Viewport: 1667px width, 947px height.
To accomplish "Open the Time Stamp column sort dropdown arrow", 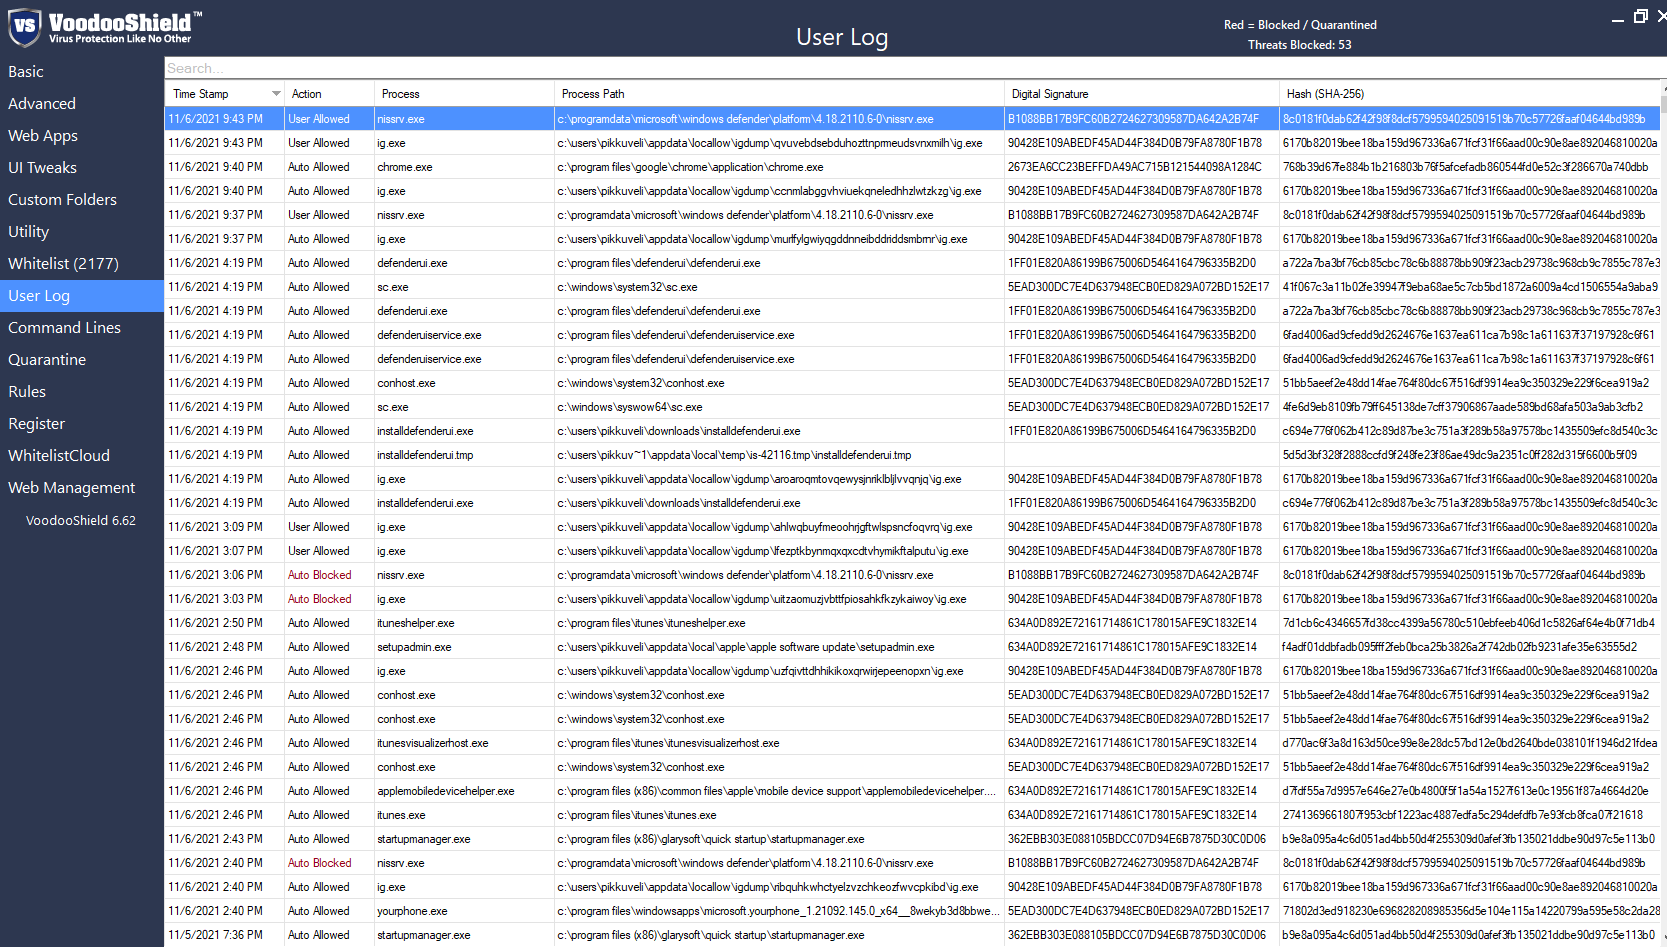I will pyautogui.click(x=276, y=94).
